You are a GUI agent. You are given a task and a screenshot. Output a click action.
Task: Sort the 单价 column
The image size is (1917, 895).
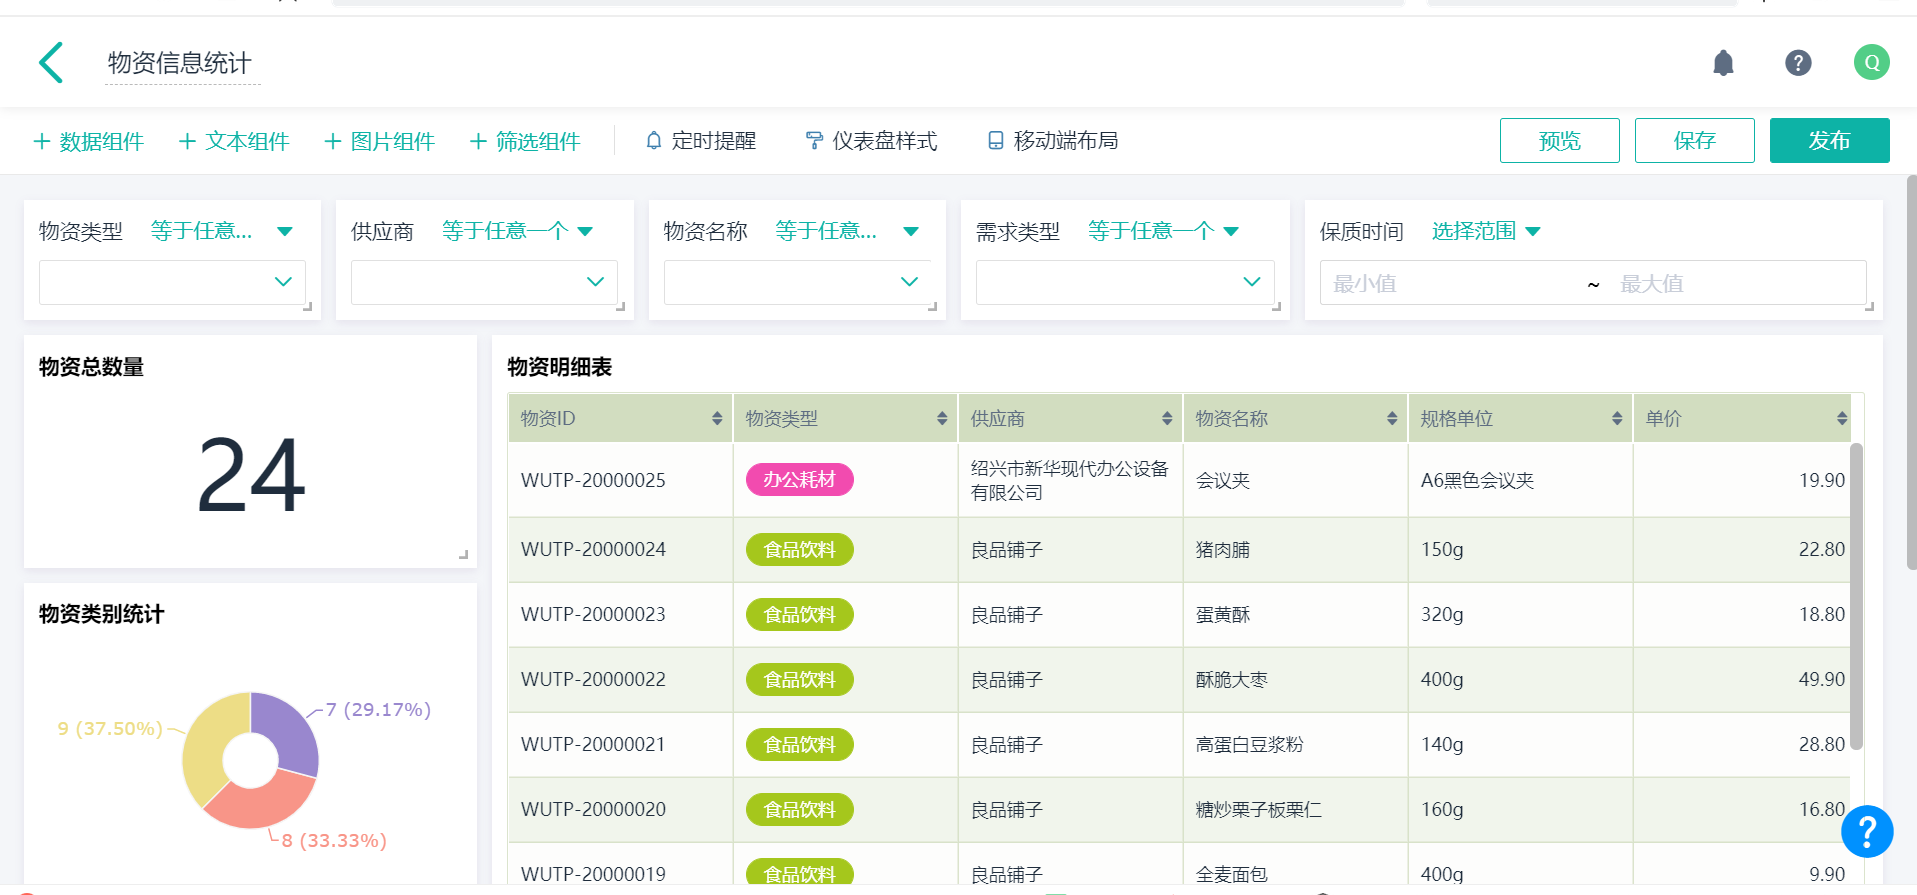click(x=1841, y=419)
